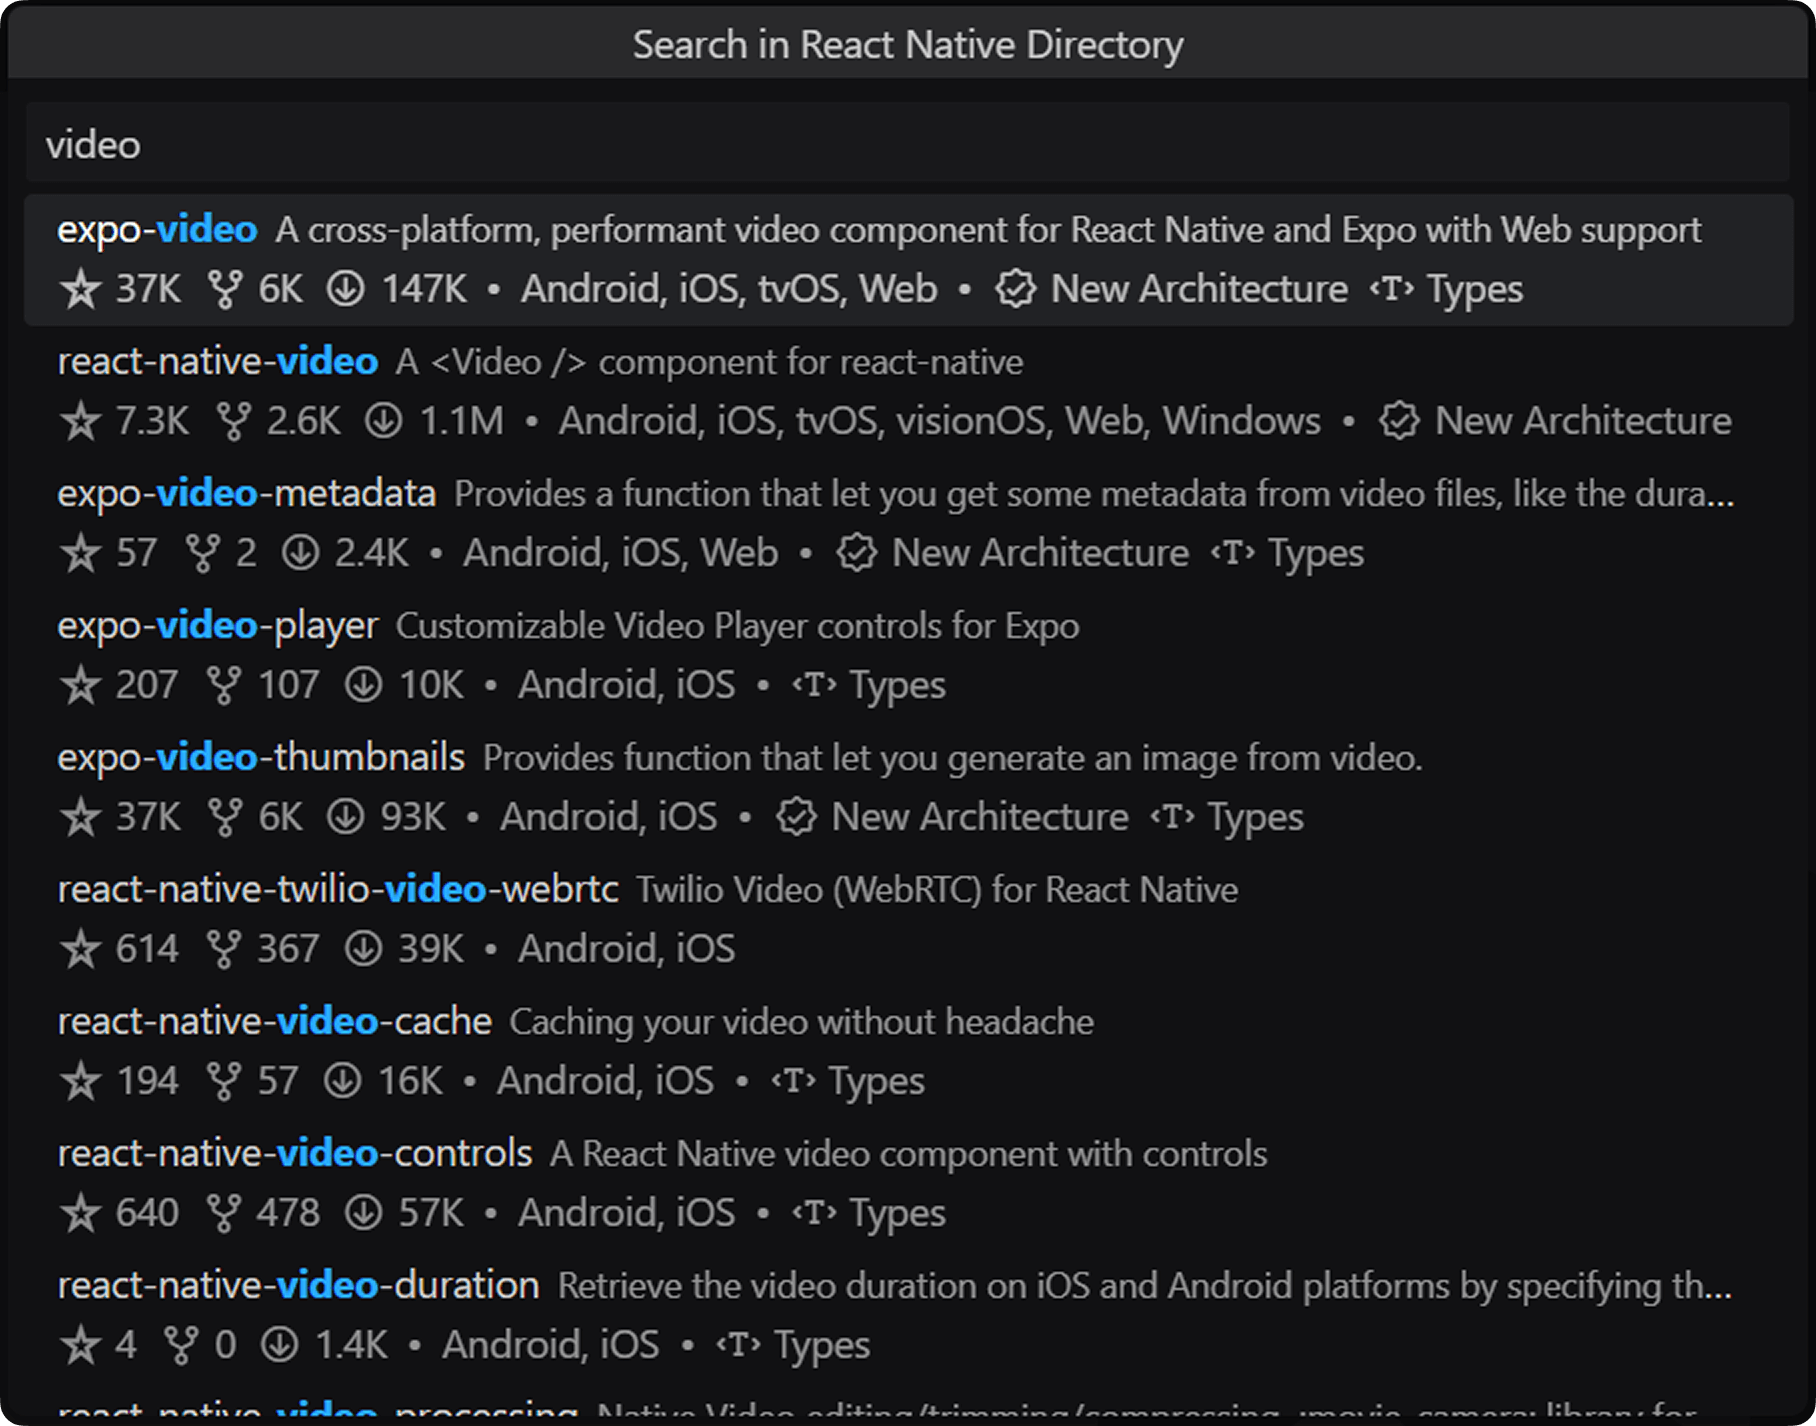Viewport: 1816px width, 1426px height.
Task: Choose react-native-video-controls result
Action: click(908, 1183)
